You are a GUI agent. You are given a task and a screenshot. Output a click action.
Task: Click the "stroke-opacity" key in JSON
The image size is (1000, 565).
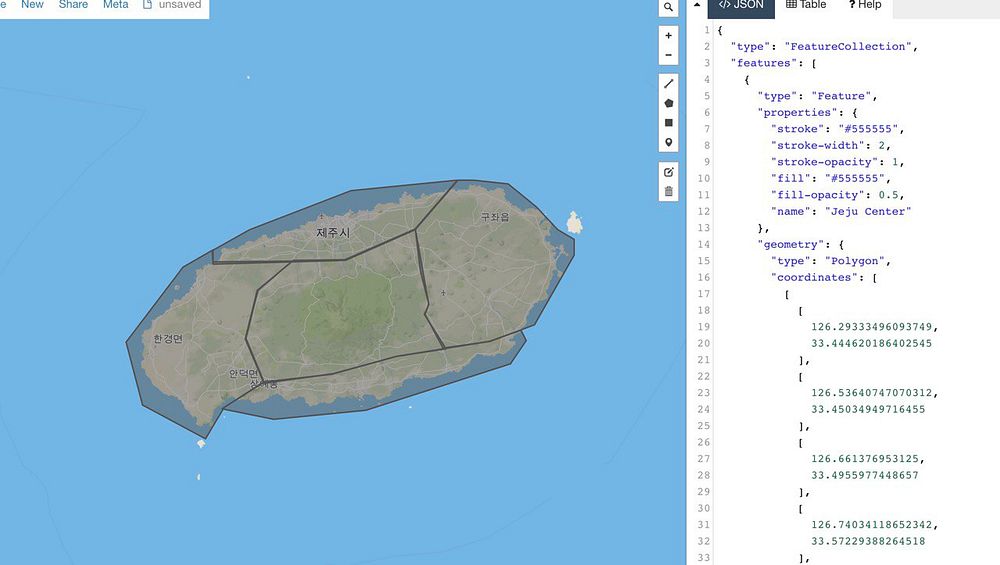[824, 161]
